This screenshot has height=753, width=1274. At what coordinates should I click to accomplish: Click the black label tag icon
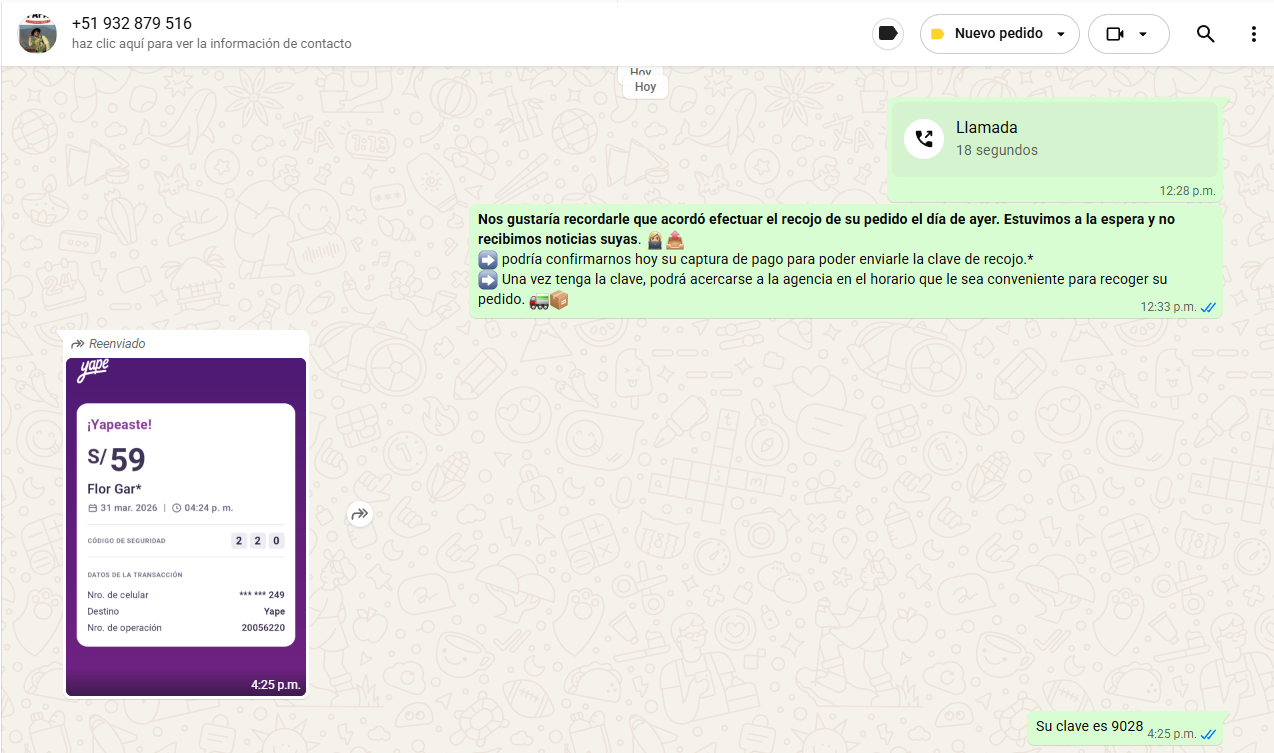(887, 34)
